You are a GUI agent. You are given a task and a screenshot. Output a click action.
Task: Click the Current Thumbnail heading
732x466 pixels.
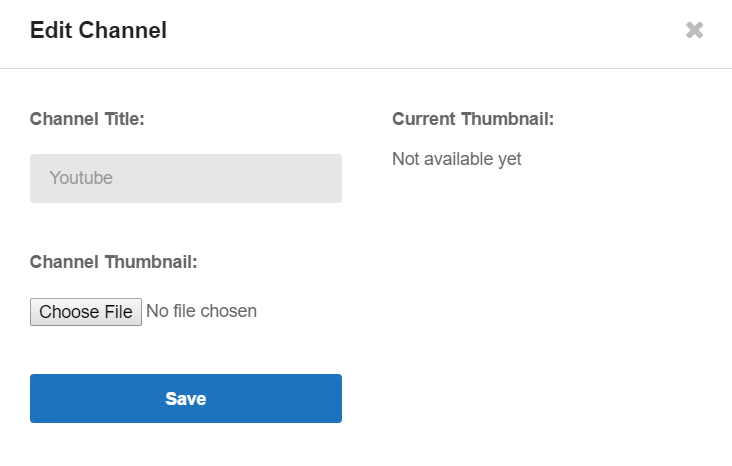473,119
